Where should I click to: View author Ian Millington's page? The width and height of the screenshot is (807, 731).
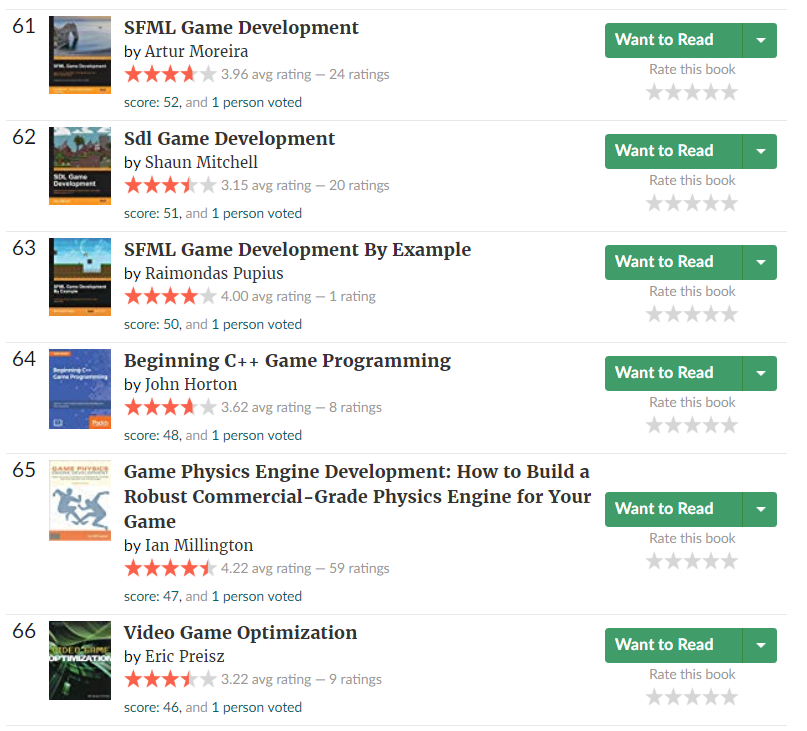[199, 545]
